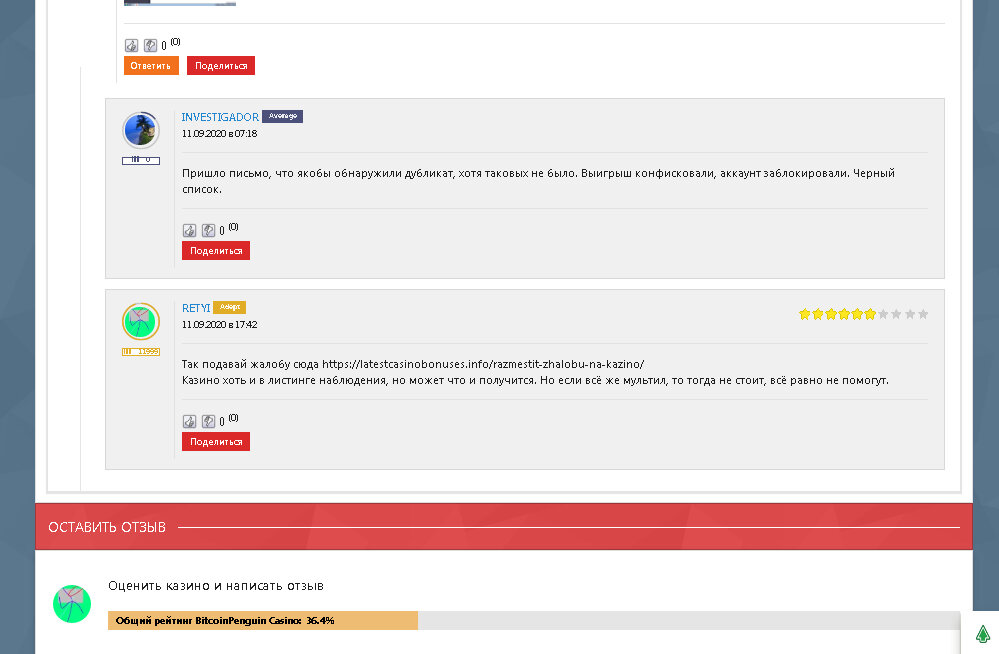Like INVESTIGADOR's comment with thumbs-up

[189, 230]
